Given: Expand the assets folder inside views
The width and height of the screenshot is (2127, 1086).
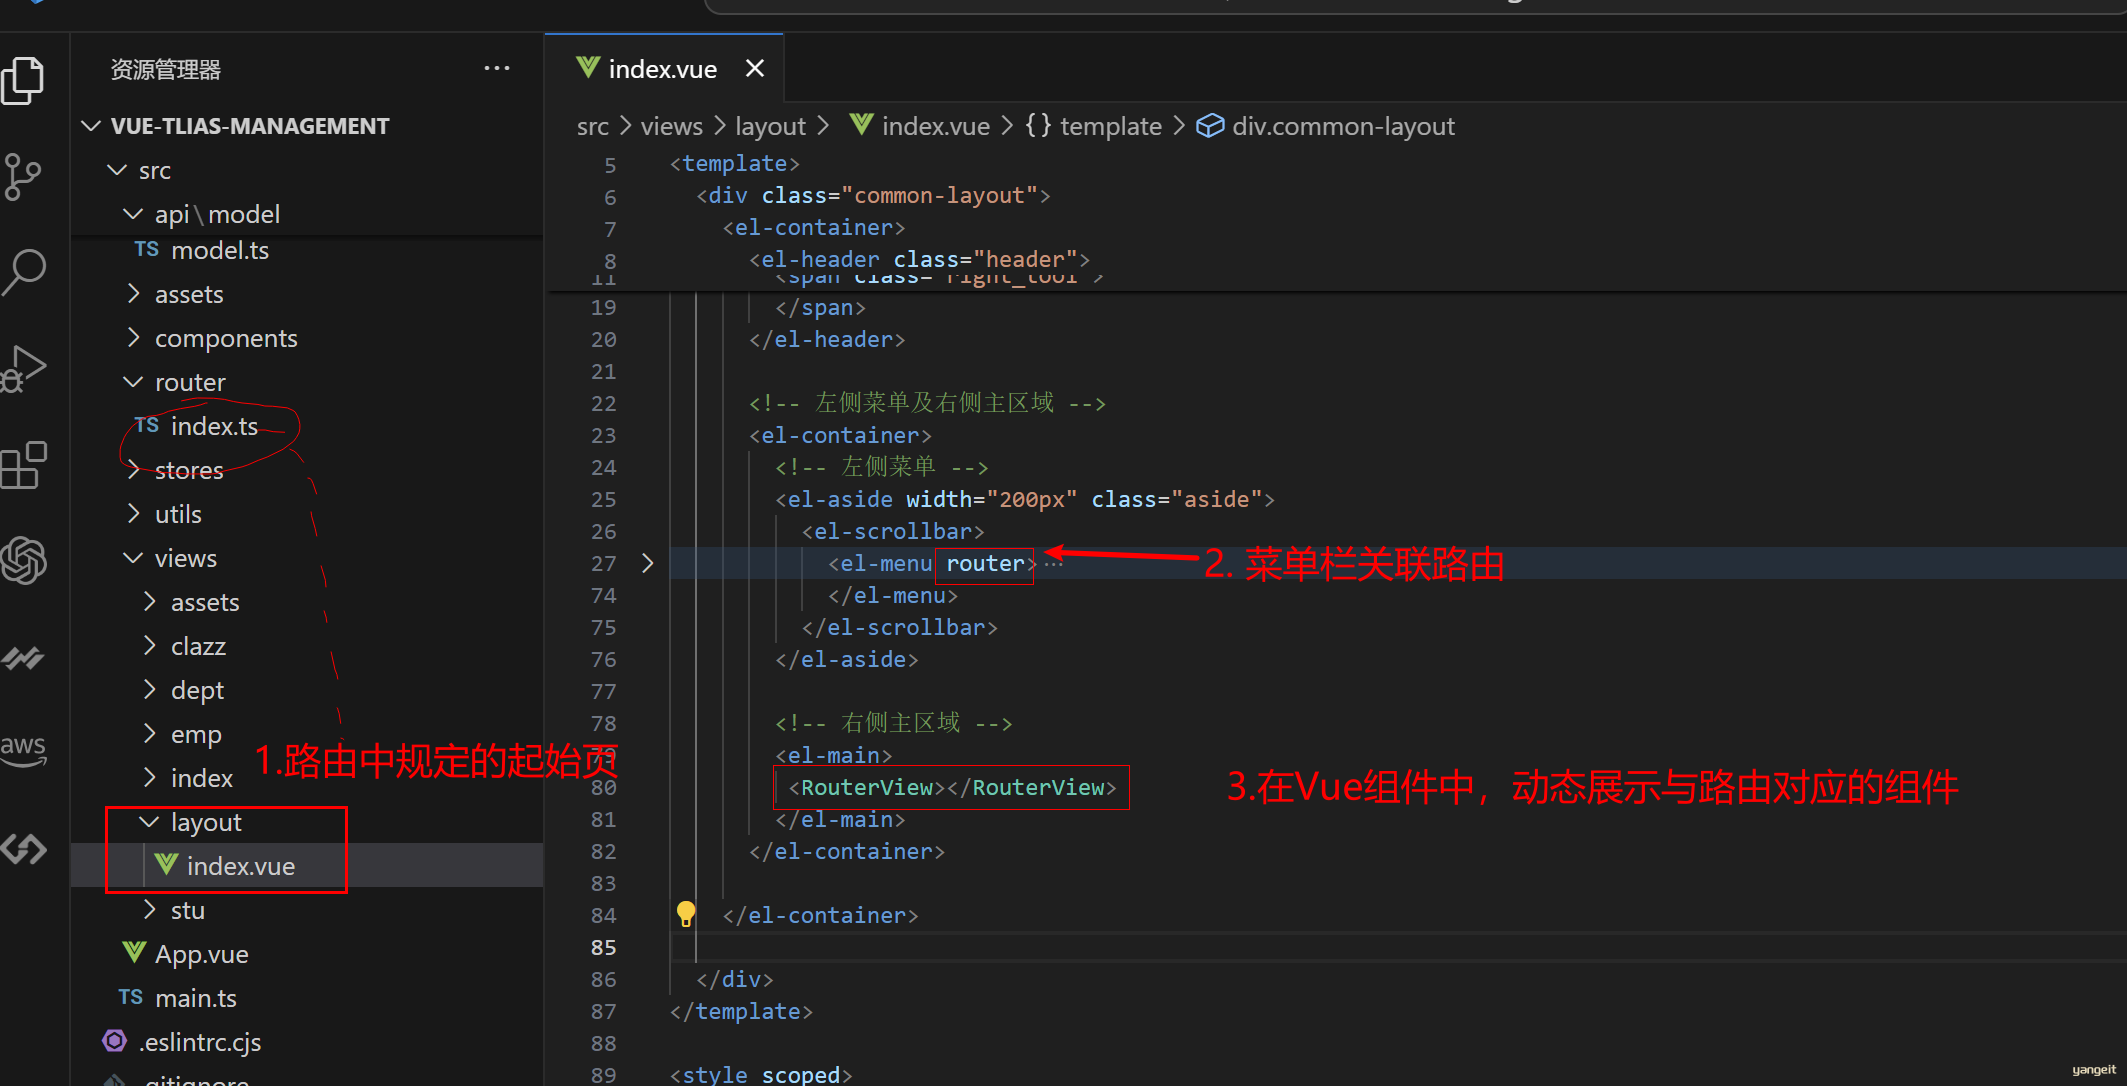Looking at the screenshot, I should 149,601.
